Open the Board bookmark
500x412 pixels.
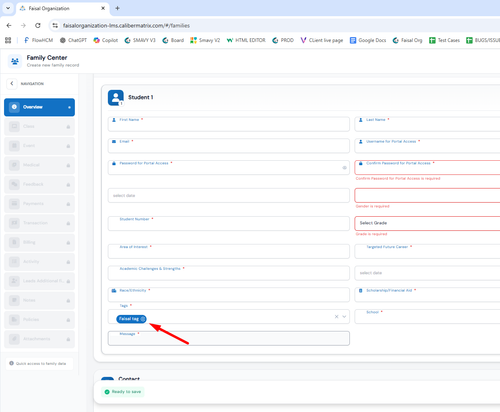coord(173,40)
